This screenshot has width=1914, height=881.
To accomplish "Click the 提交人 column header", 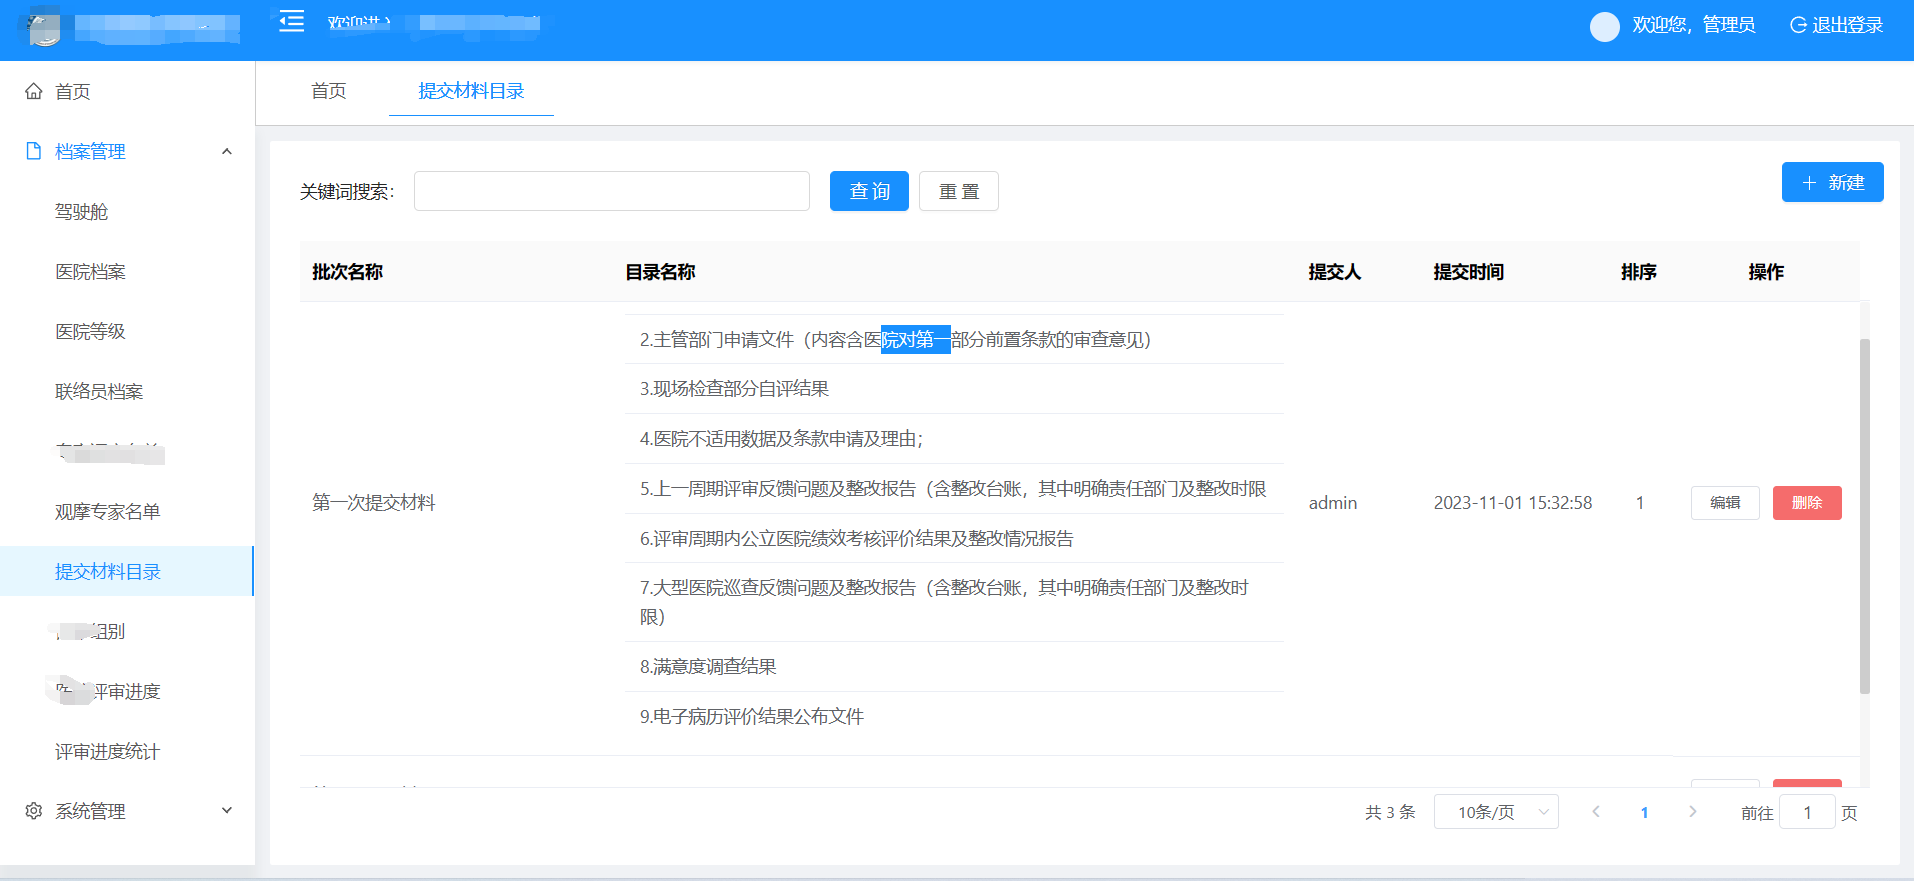I will pos(1335,272).
